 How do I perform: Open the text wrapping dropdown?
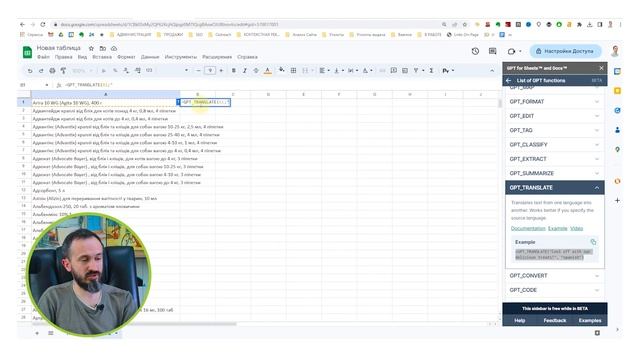(x=353, y=71)
